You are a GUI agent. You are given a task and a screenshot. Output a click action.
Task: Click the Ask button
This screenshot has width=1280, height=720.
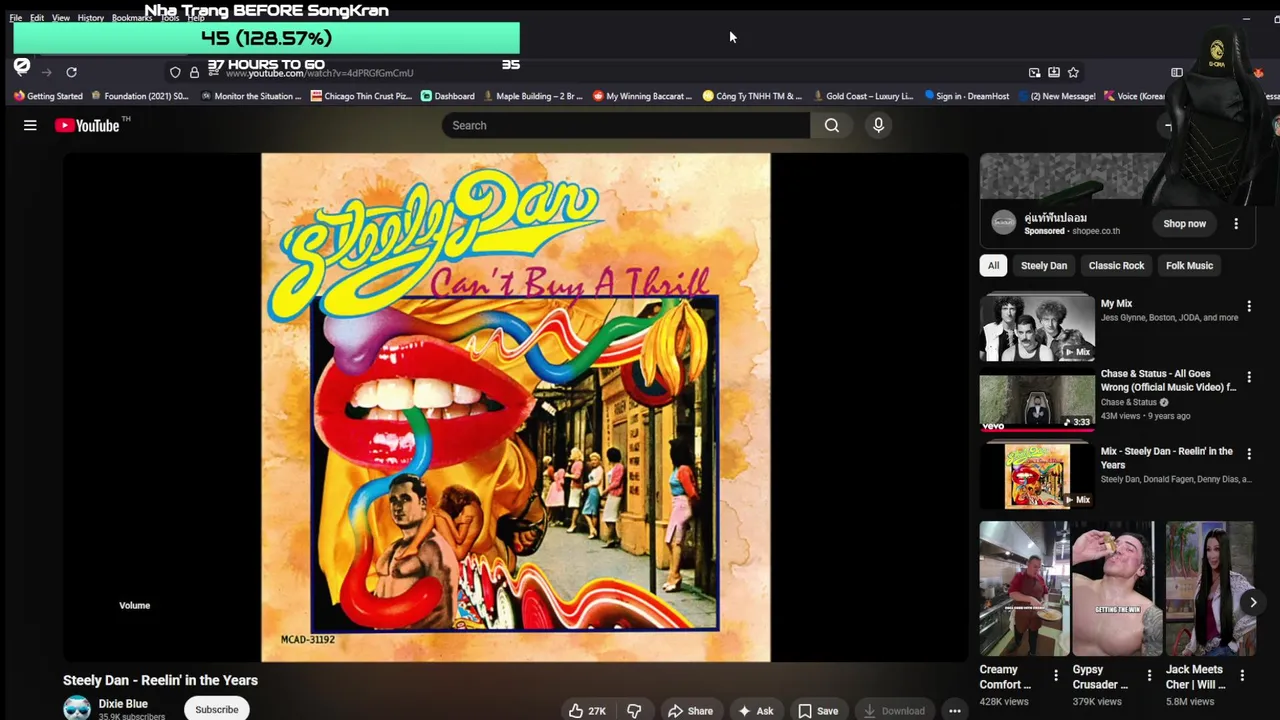coord(756,710)
